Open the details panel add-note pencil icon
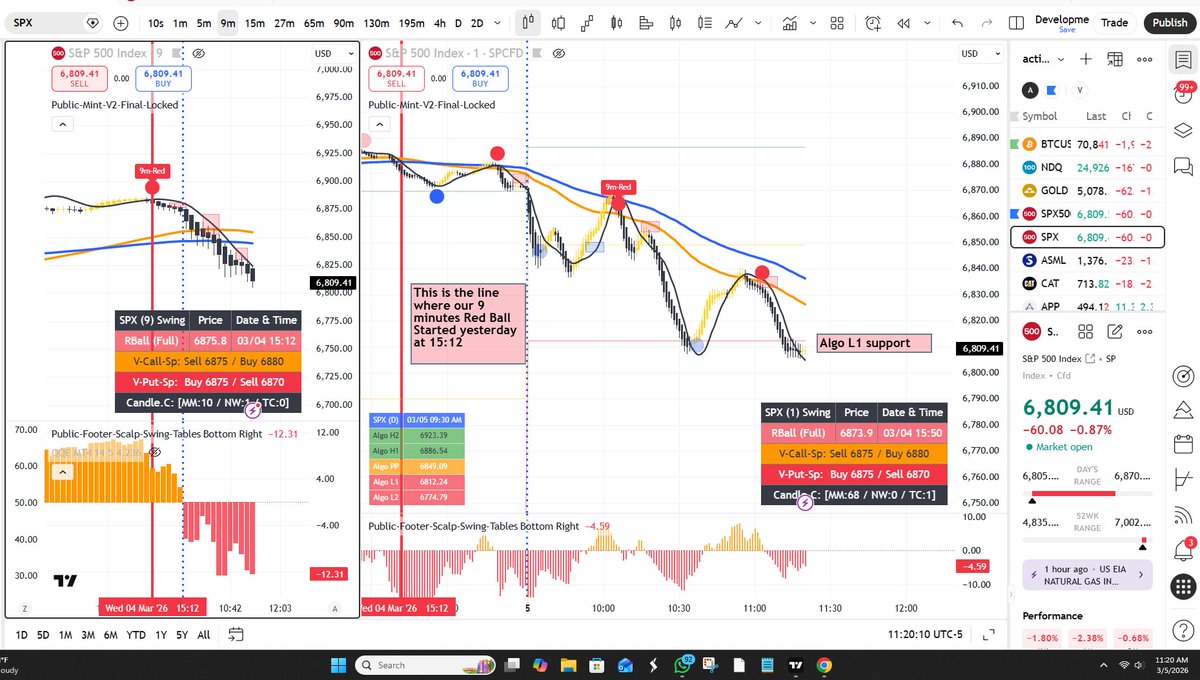Screen dimensions: 1200x680 pyautogui.click(x=1114, y=332)
